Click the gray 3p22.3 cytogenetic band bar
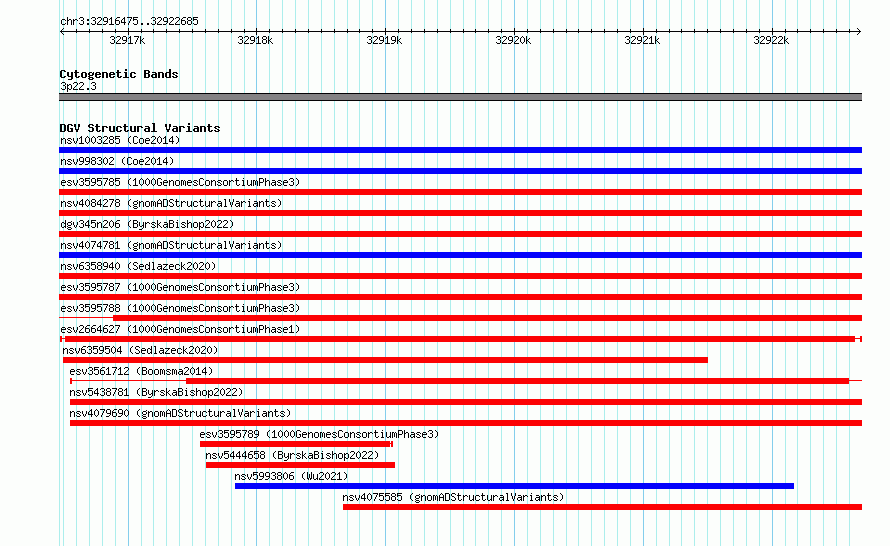Image resolution: width=890 pixels, height=546 pixels. [x=460, y=97]
